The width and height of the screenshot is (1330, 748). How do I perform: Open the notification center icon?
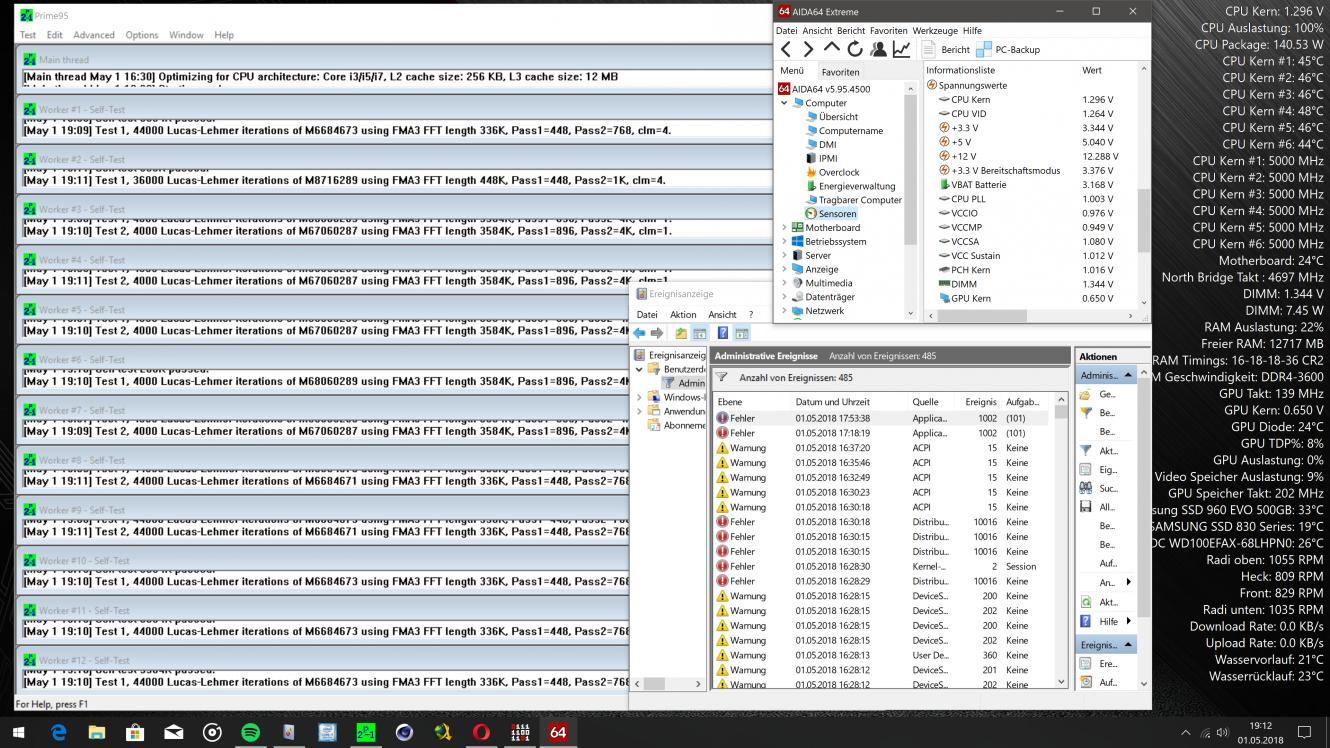(1304, 732)
